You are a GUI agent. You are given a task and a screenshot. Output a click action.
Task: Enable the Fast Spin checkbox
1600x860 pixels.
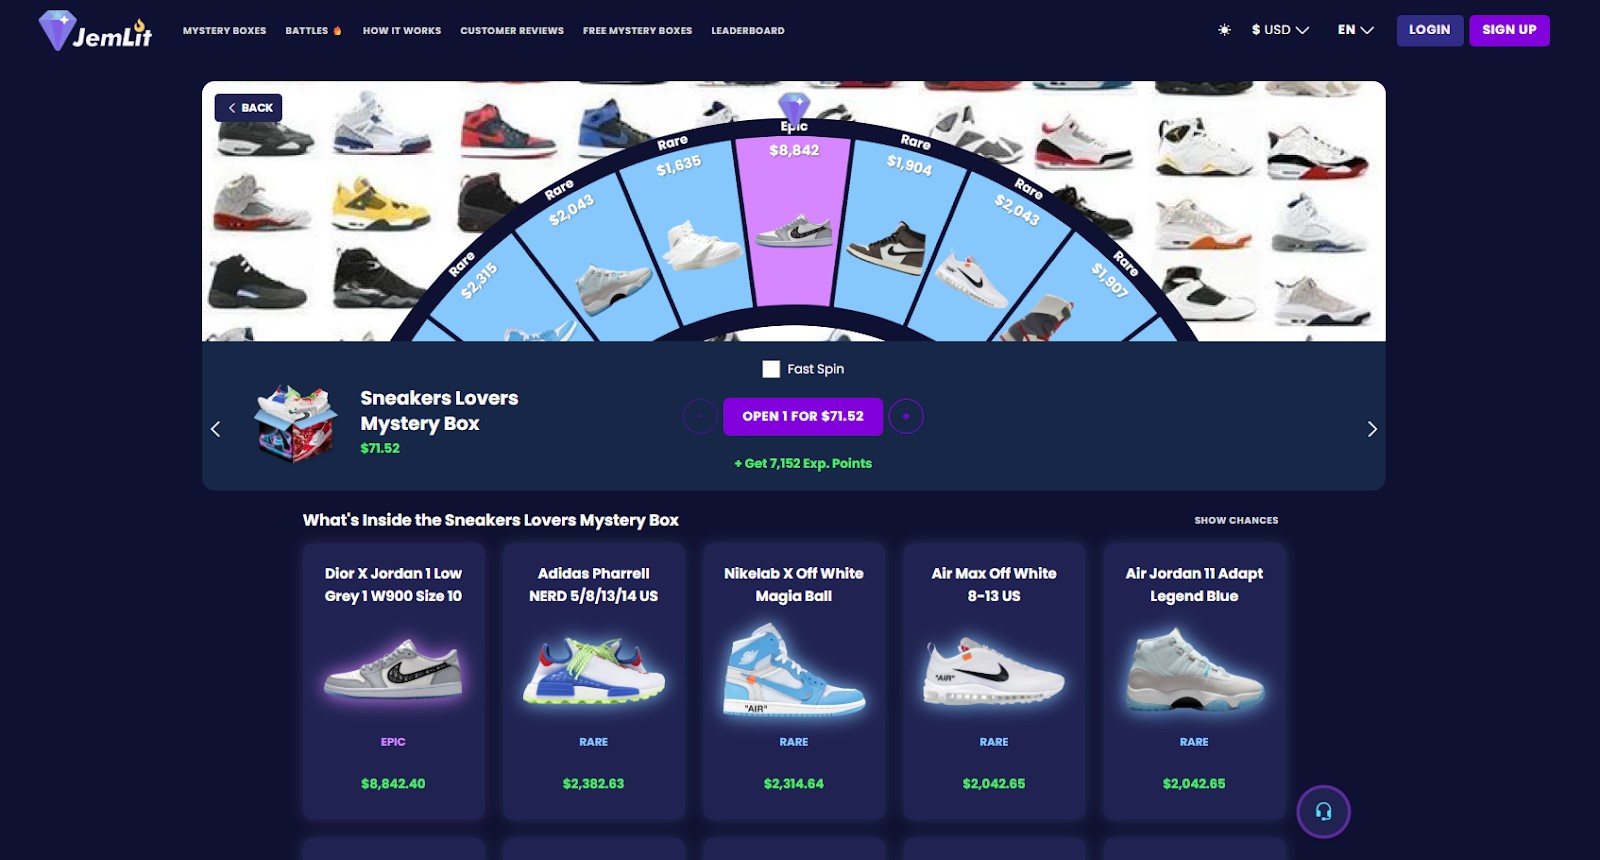click(x=771, y=369)
